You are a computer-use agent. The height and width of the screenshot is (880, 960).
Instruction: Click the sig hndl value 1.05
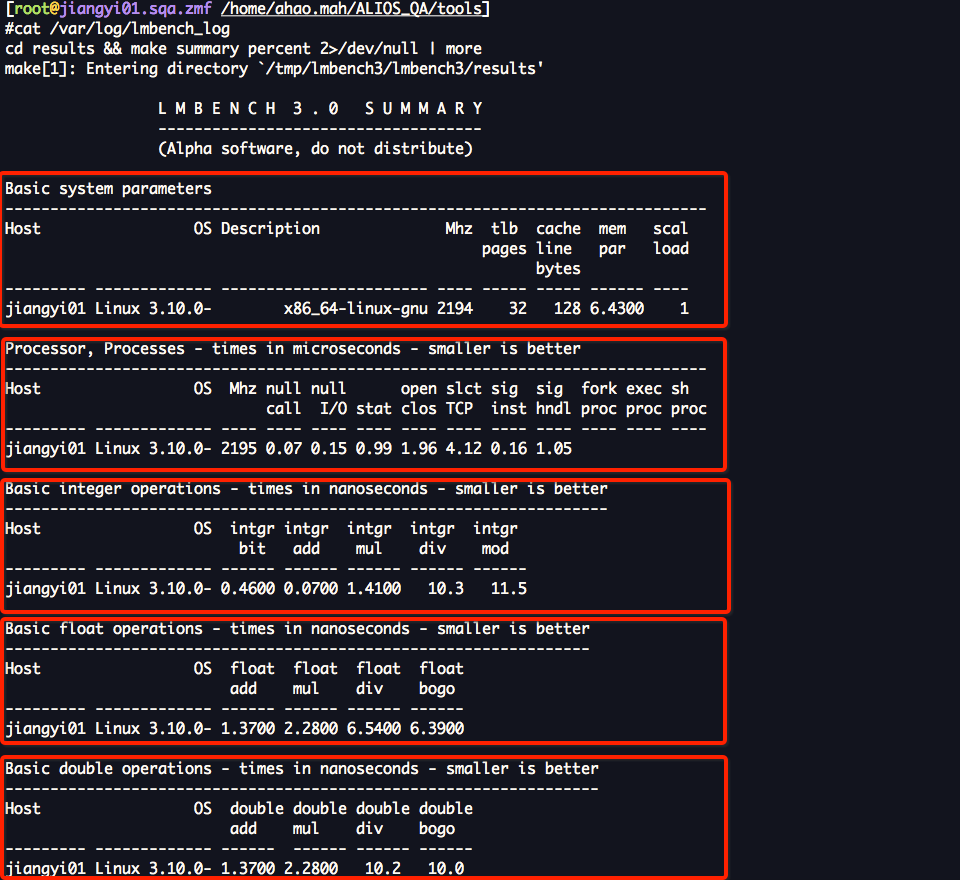click(x=553, y=449)
